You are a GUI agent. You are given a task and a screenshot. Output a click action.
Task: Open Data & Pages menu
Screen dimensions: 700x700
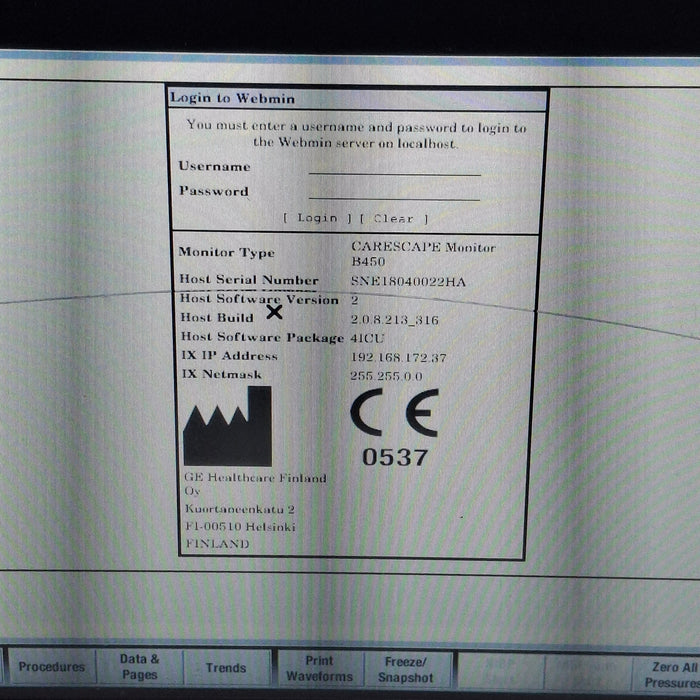(x=140, y=667)
